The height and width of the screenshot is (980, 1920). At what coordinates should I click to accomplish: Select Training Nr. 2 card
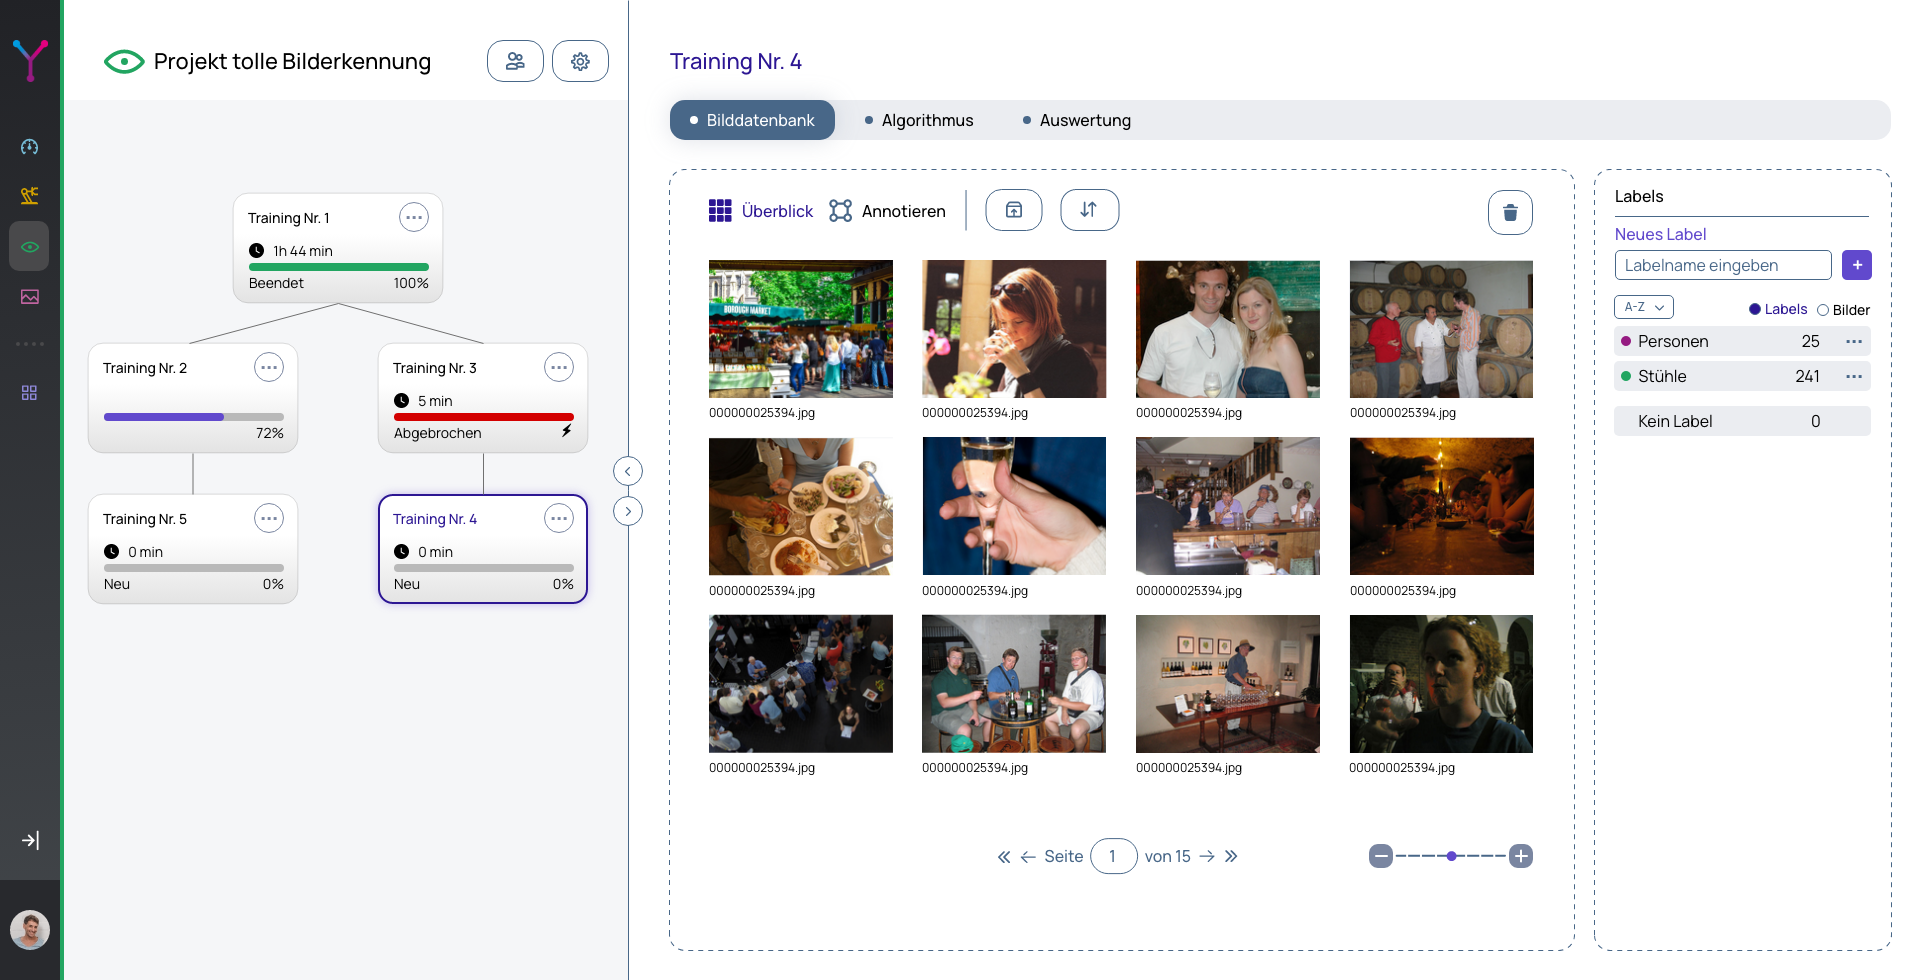coord(193,398)
